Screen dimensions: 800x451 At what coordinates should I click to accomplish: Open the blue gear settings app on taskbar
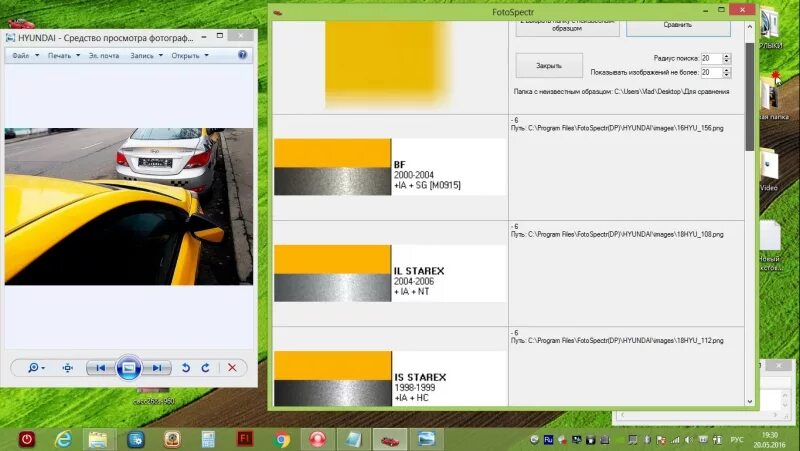click(x=136, y=439)
